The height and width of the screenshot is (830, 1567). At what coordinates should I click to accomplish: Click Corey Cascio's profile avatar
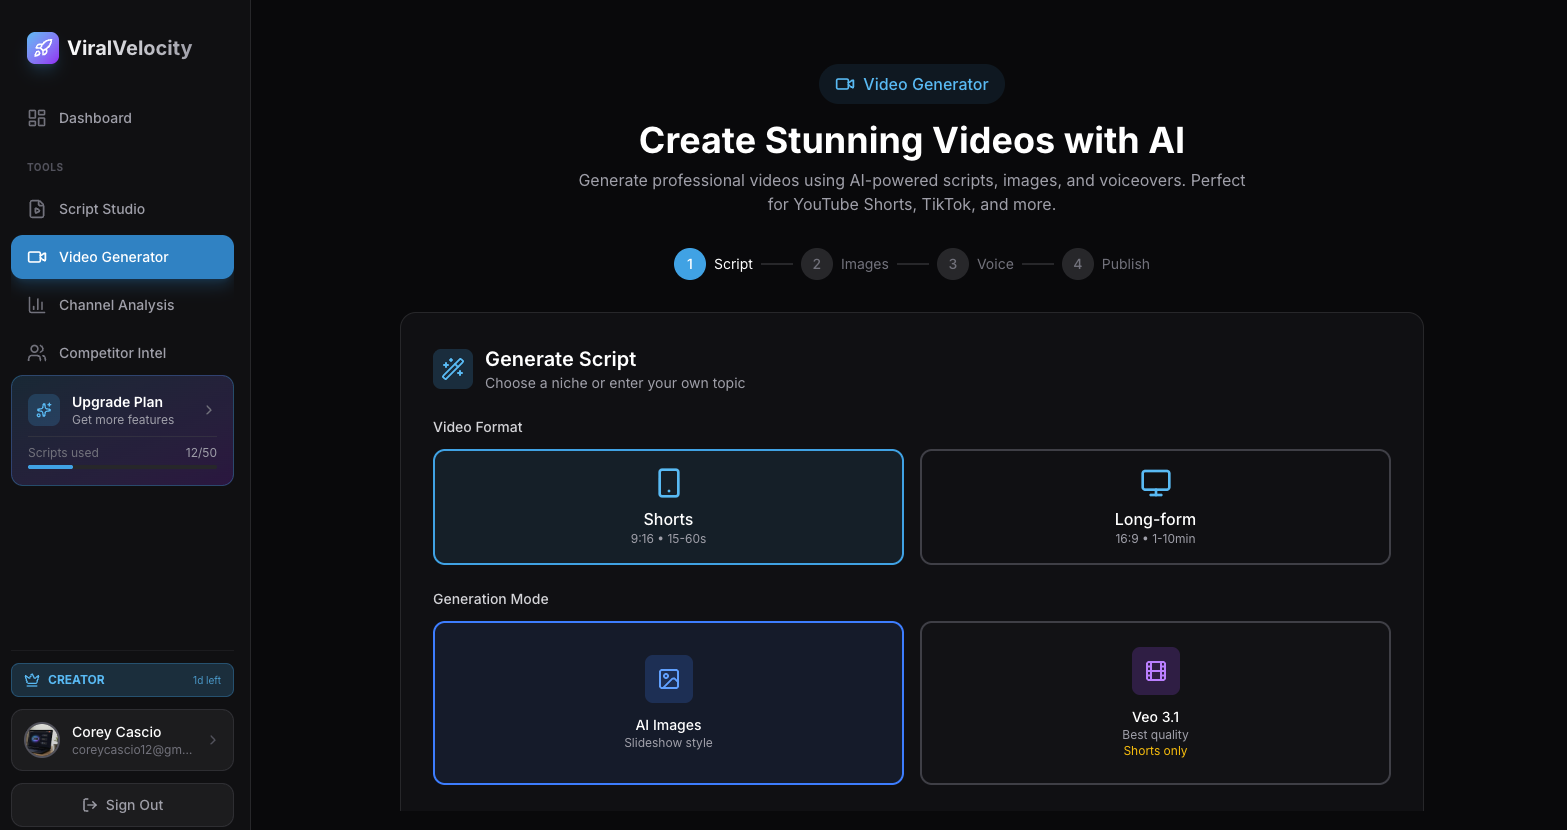coord(41,740)
